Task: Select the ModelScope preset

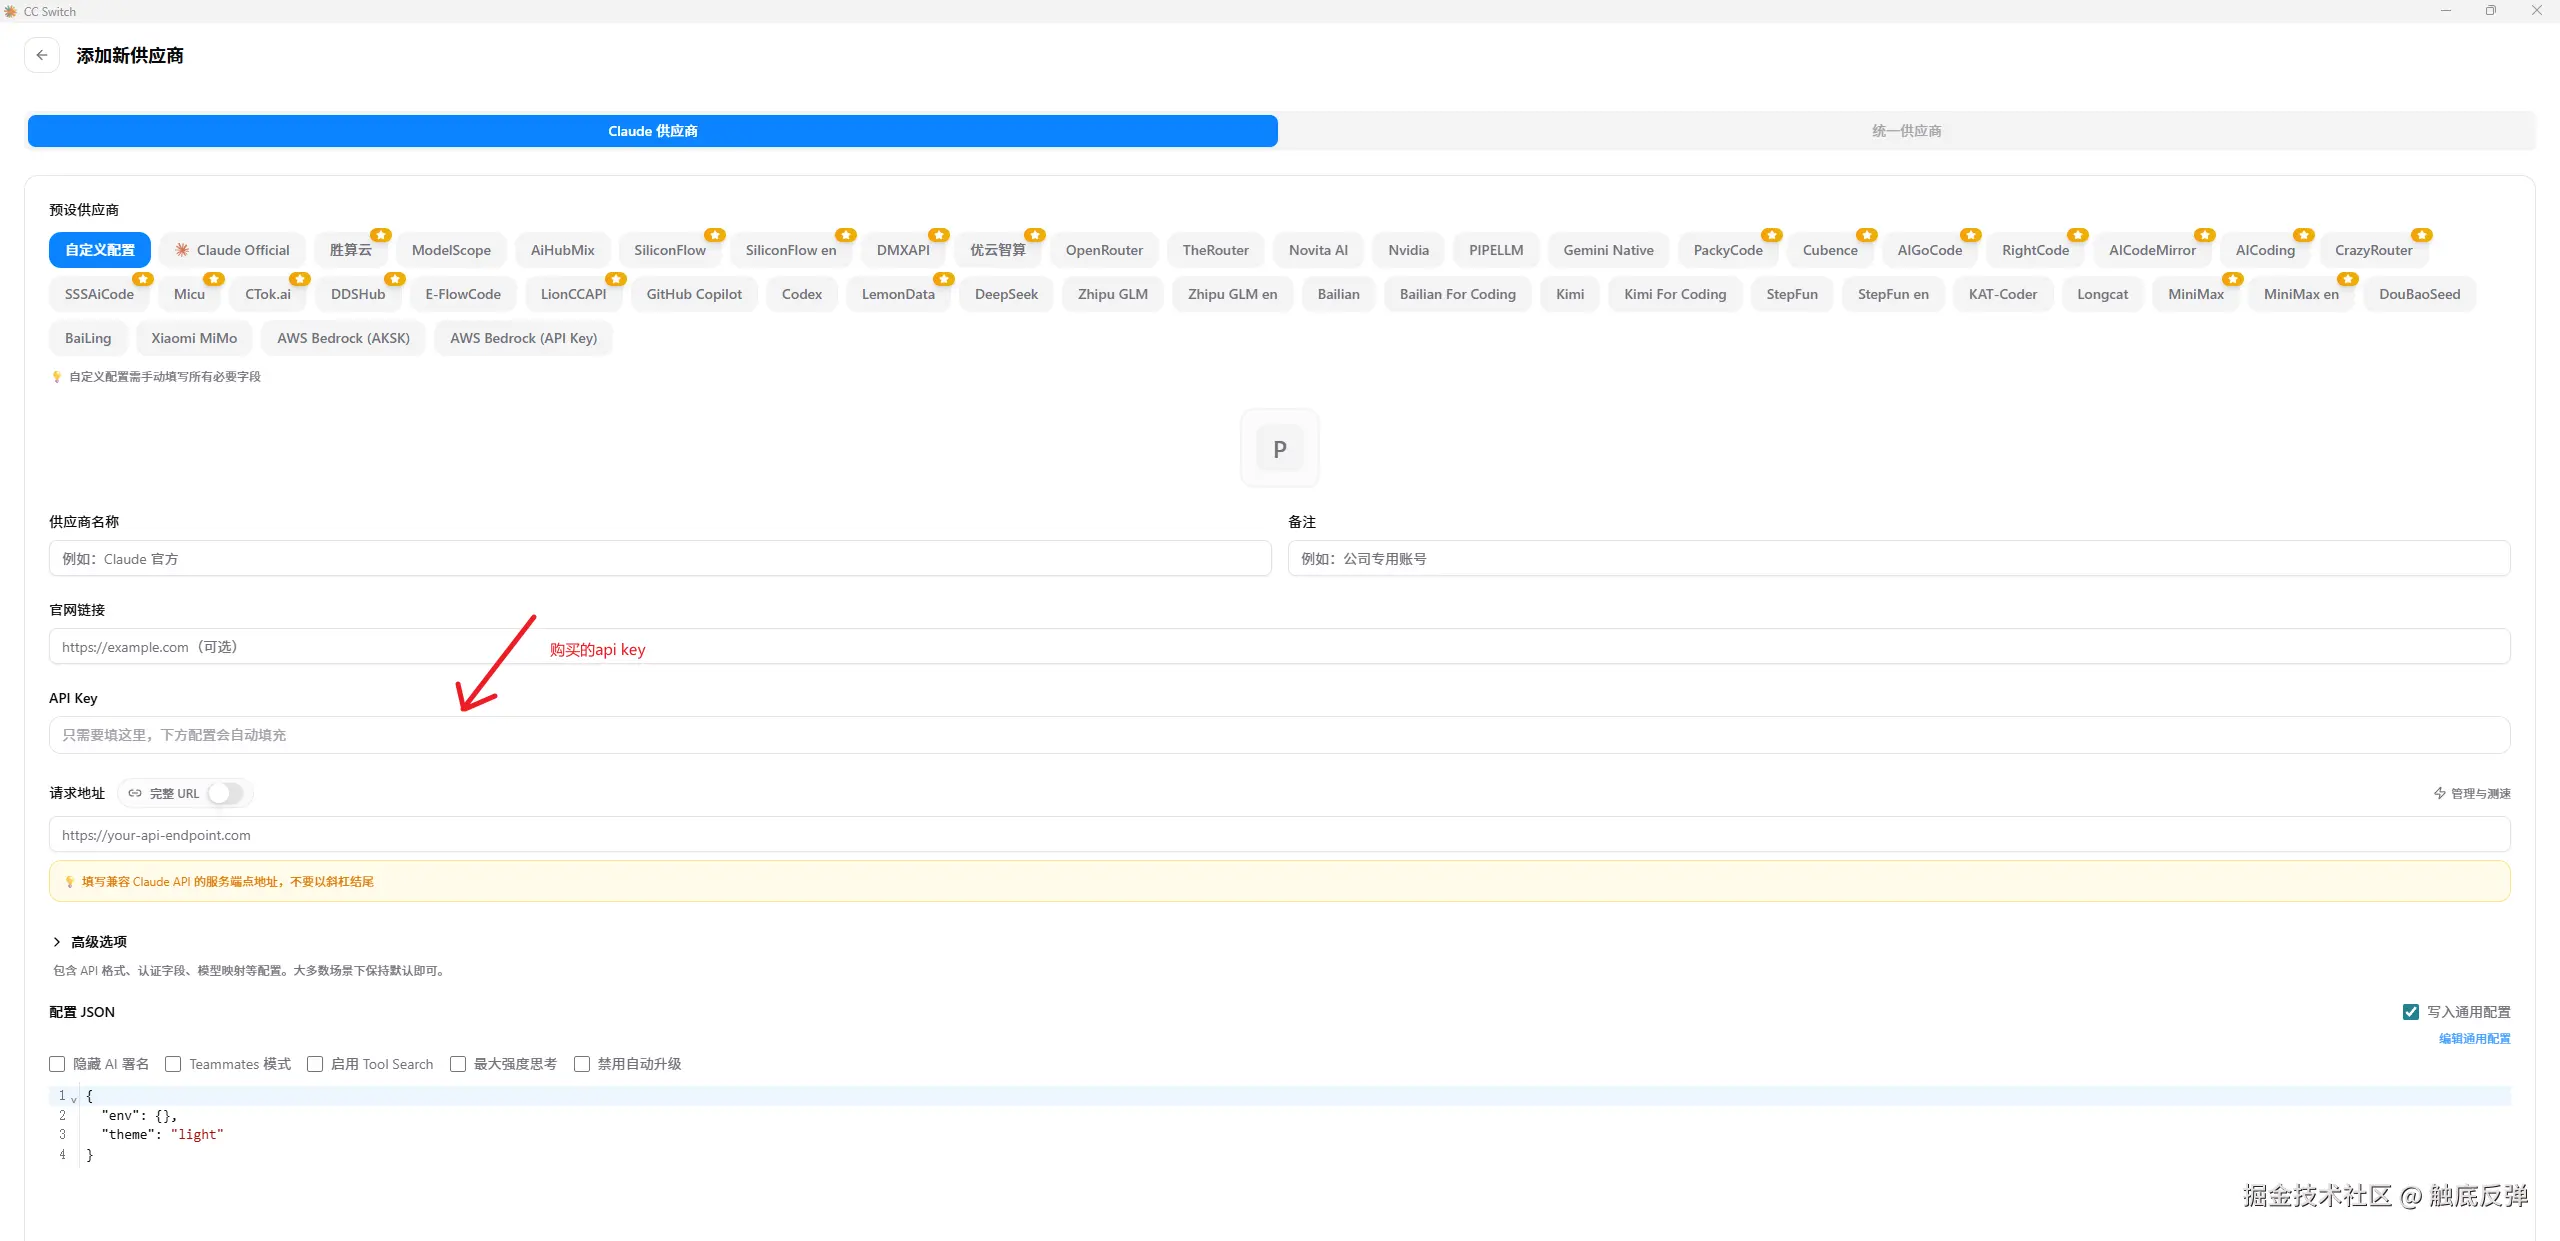Action: tap(451, 250)
